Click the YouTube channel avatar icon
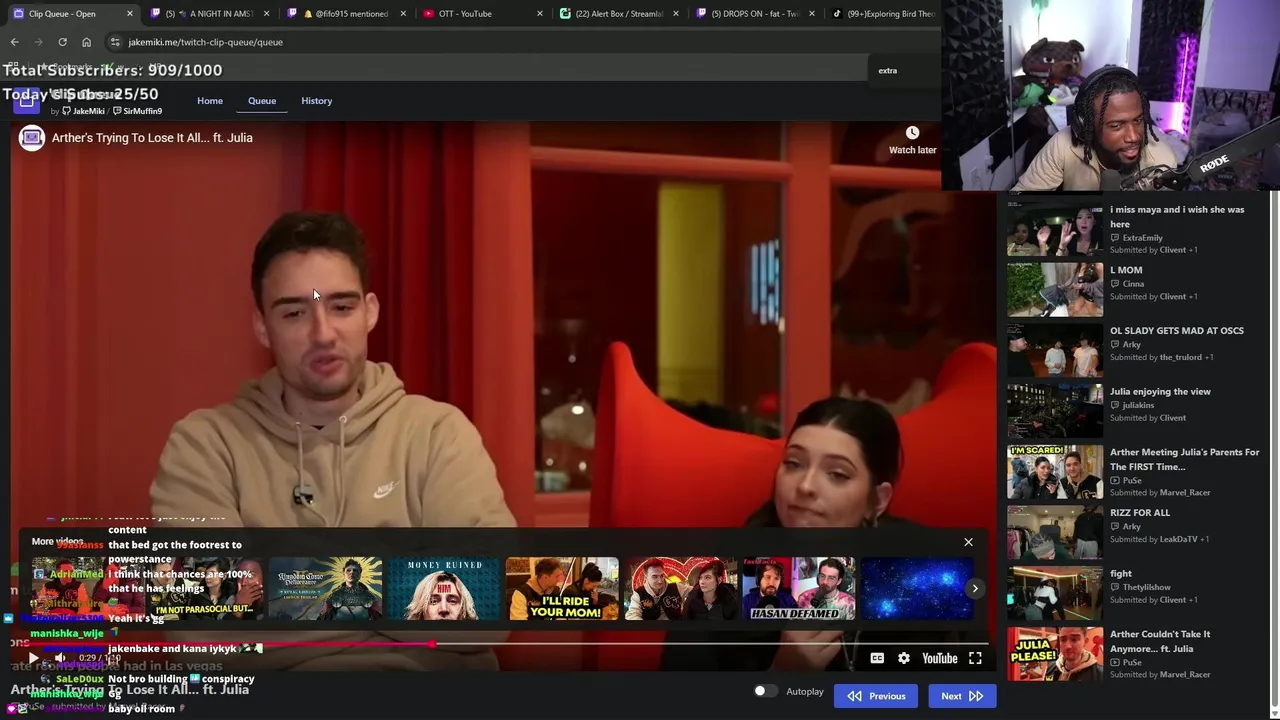 coord(32,138)
